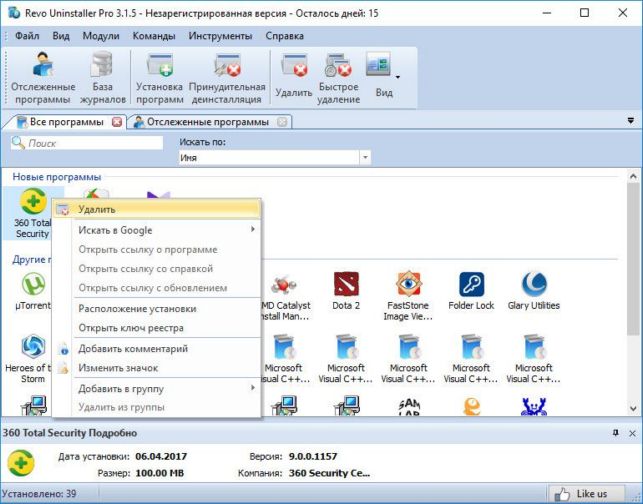Click the Поиск search field
Viewport: 643px width, 504px height.
pos(87,143)
